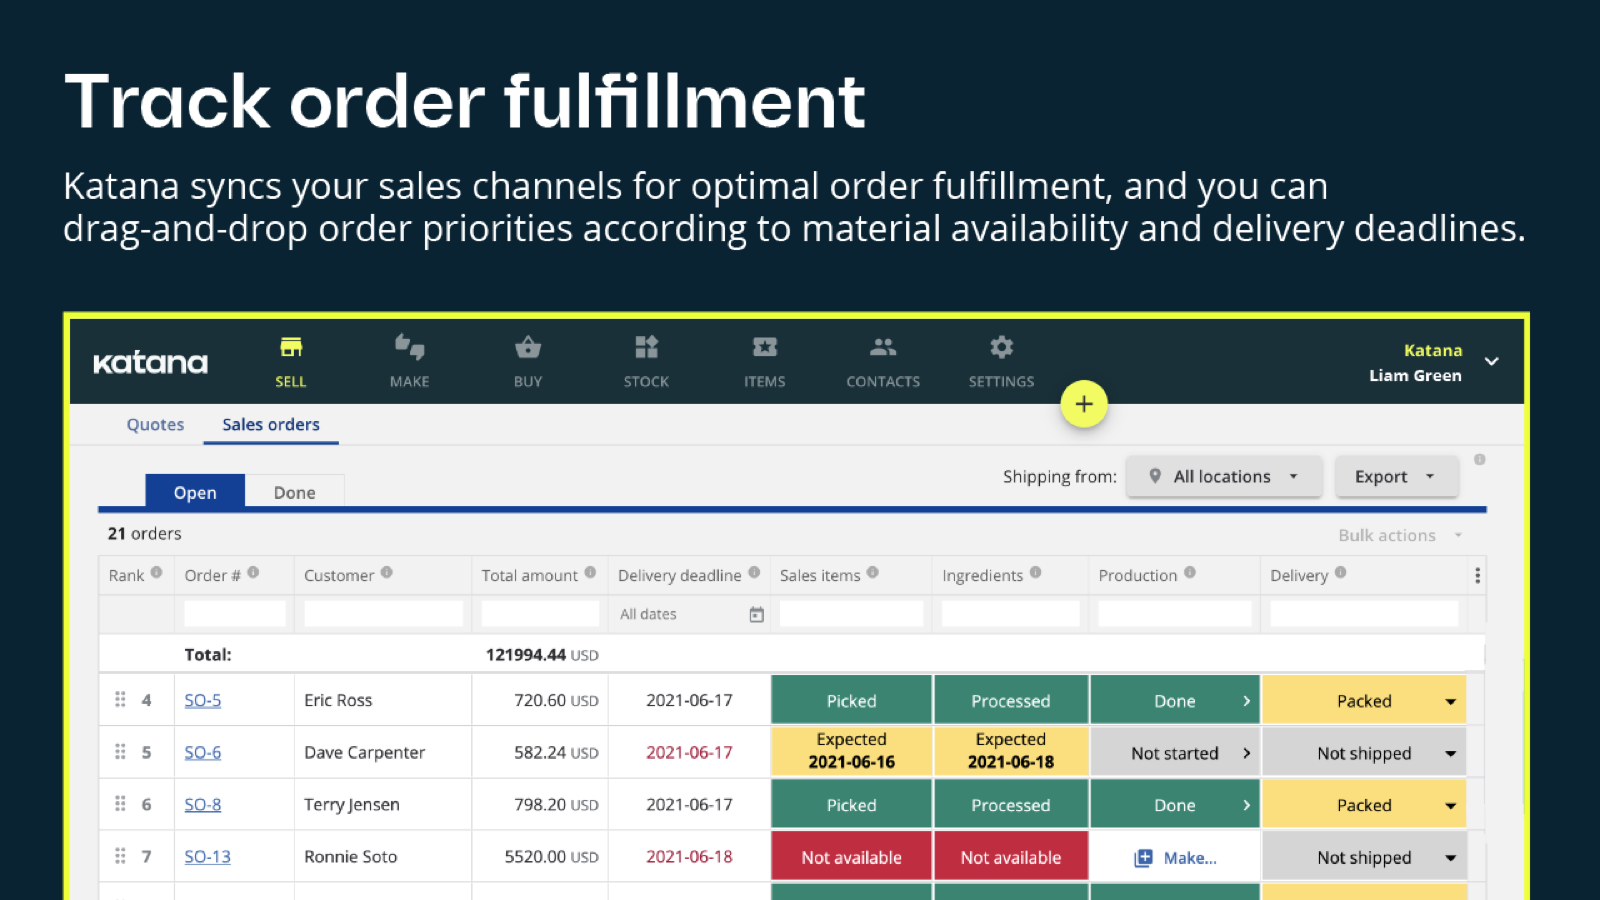Open Contacts people icon
Image resolution: width=1600 pixels, height=900 pixels.
[x=883, y=348]
